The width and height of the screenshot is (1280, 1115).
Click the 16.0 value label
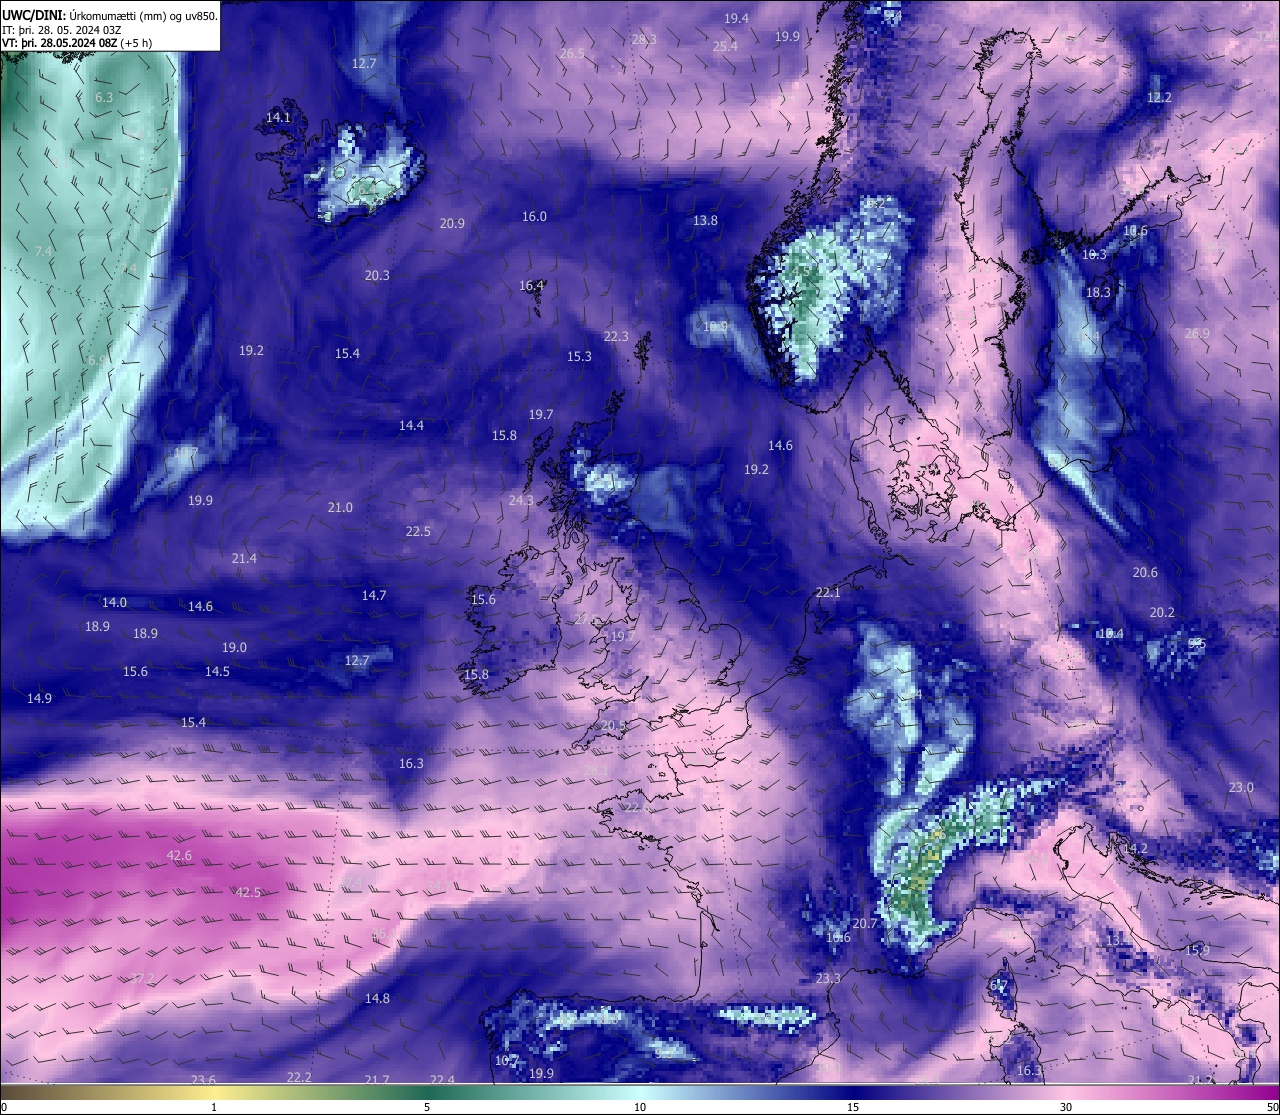pos(534,216)
